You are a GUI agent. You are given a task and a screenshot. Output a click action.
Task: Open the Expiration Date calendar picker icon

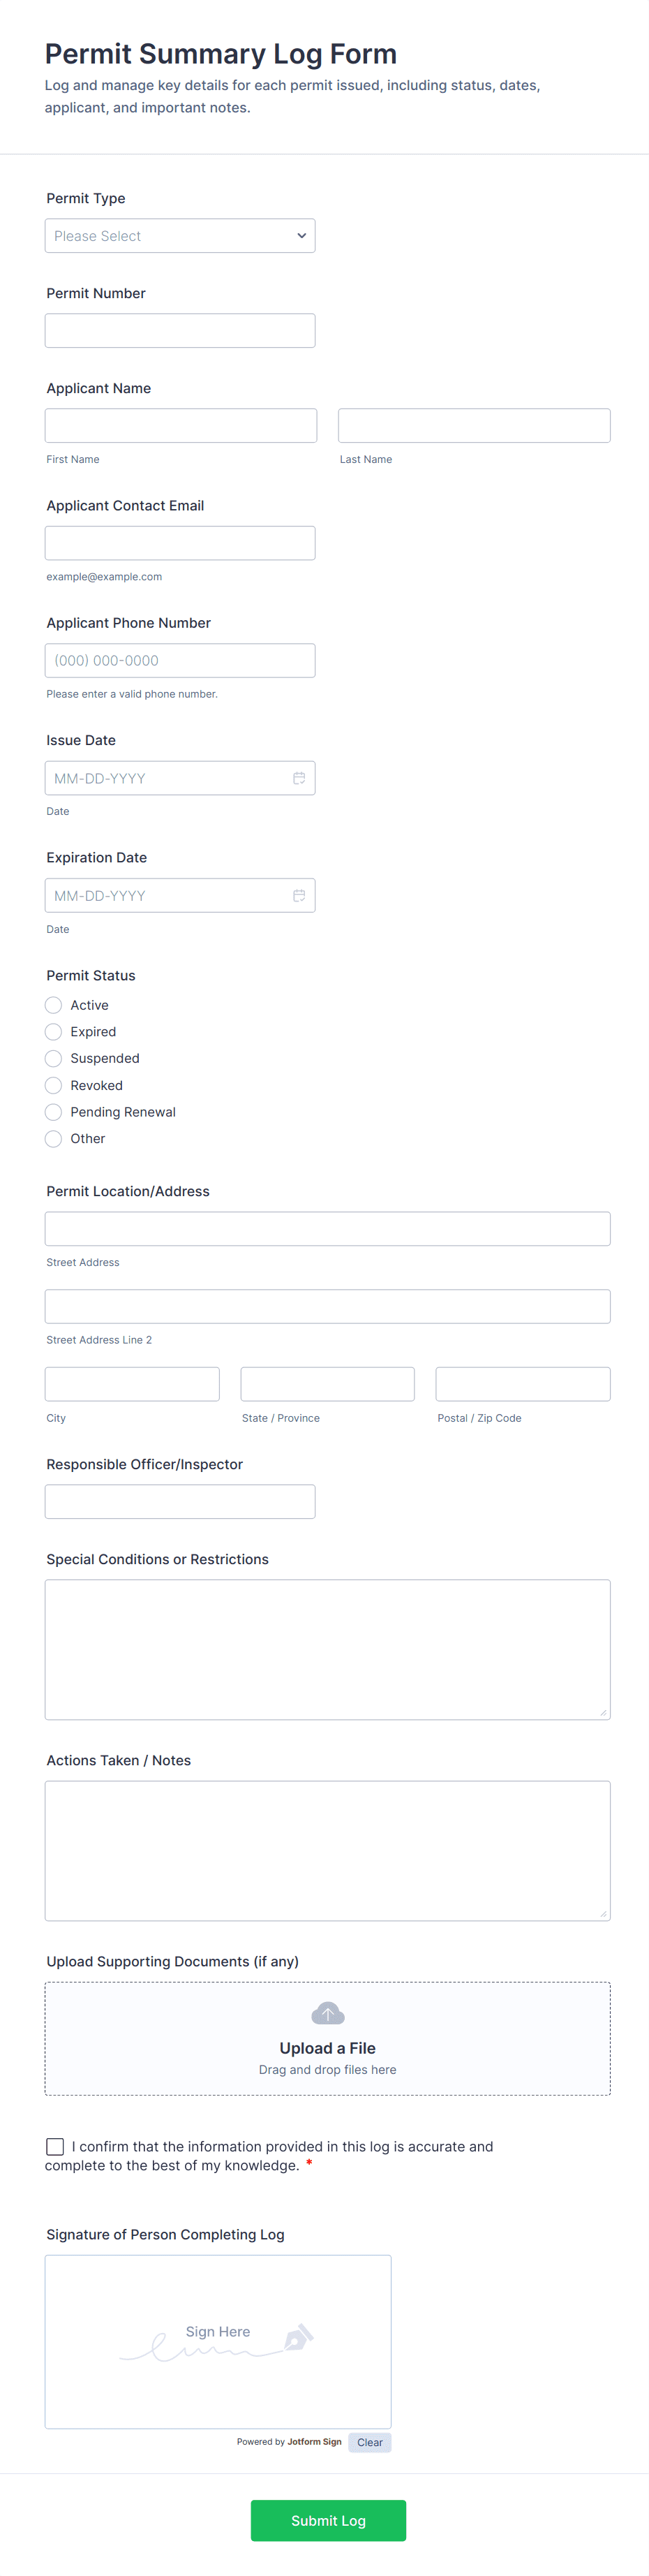pos(299,895)
